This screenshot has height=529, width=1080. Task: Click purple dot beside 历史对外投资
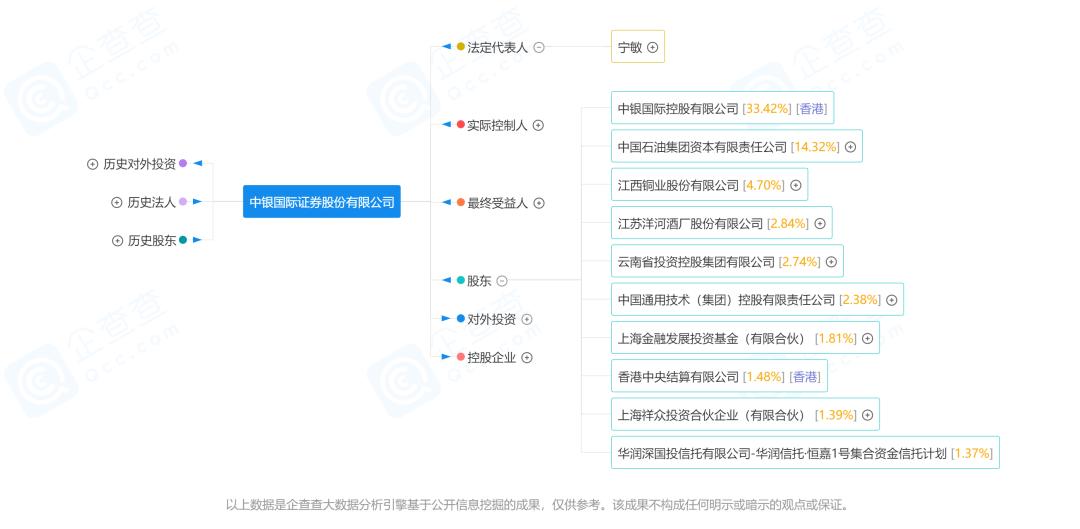[183, 163]
